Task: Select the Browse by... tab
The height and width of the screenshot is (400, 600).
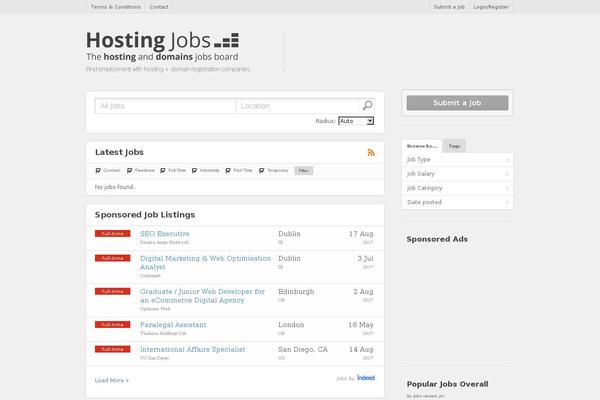Action: pyautogui.click(x=422, y=146)
